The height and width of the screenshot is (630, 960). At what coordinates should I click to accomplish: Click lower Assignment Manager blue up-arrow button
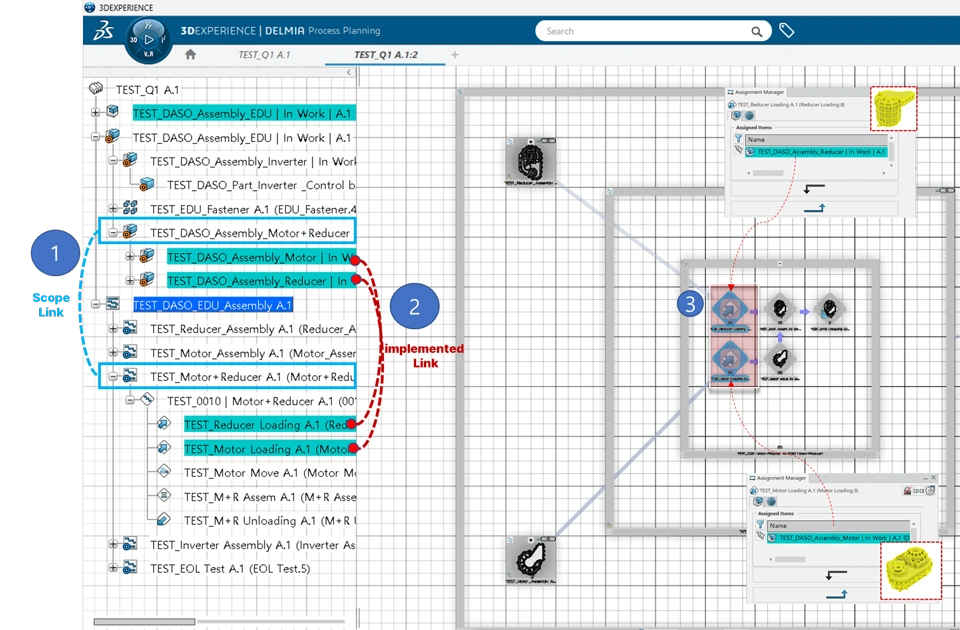[836, 594]
